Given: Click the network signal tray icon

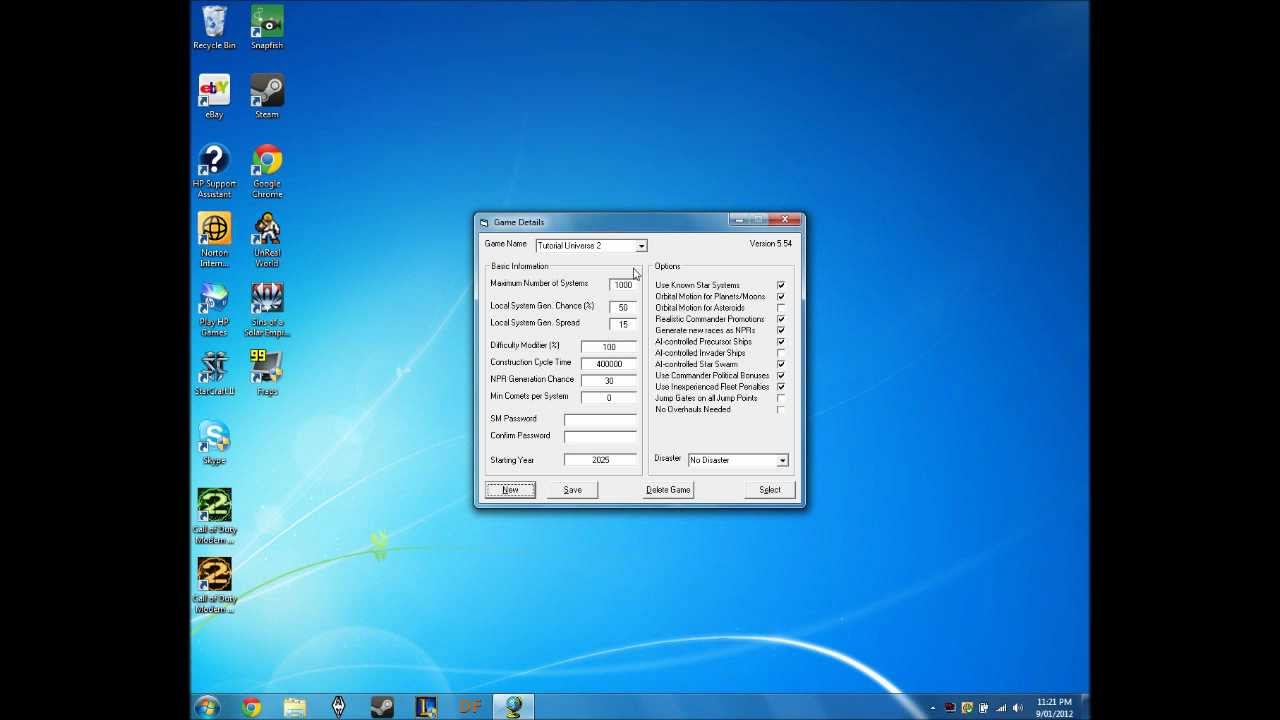Looking at the screenshot, I should pyautogui.click(x=1001, y=708).
